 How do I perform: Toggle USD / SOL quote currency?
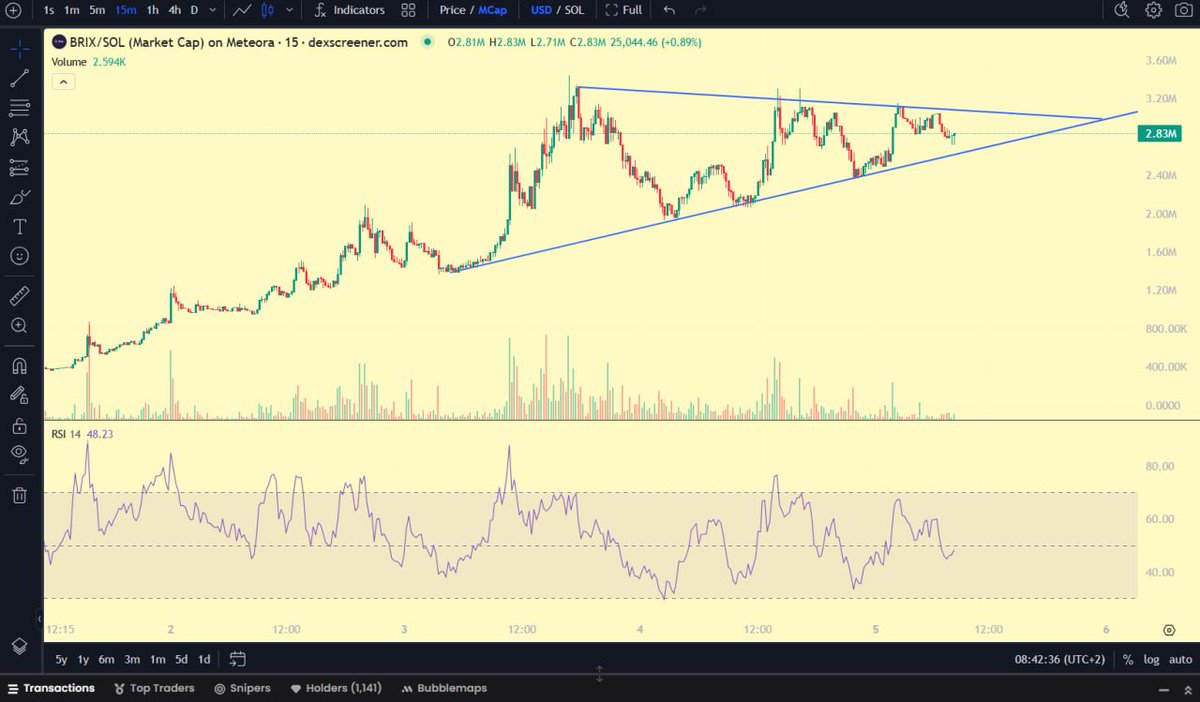[558, 10]
